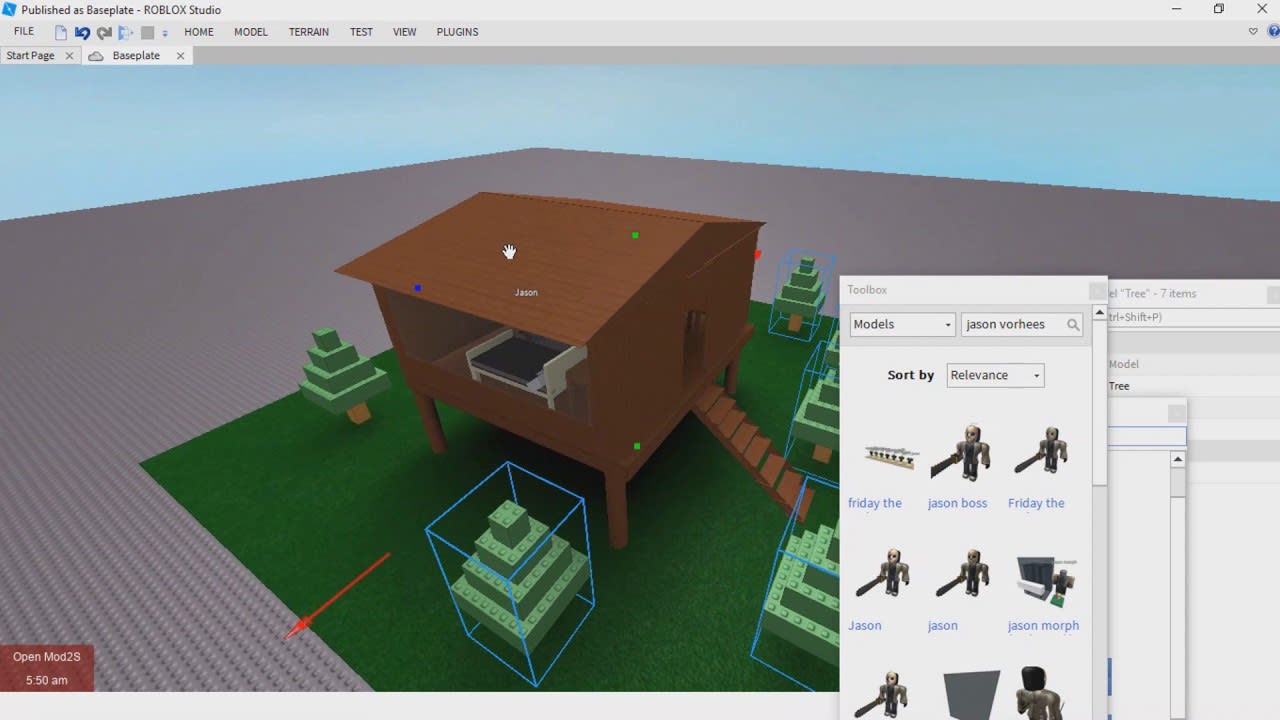Open the quick access toolbar customize arrow

tap(165, 33)
